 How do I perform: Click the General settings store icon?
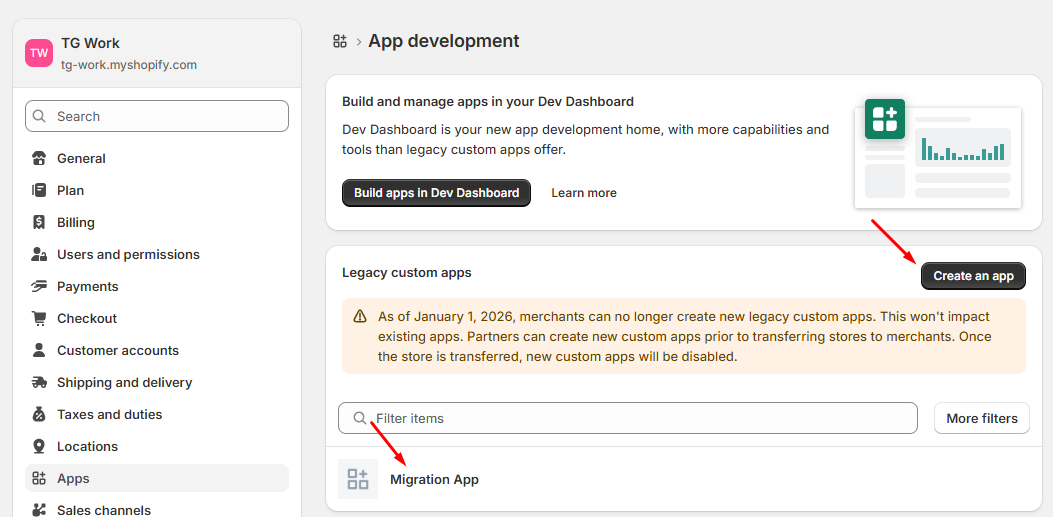[x=39, y=158]
